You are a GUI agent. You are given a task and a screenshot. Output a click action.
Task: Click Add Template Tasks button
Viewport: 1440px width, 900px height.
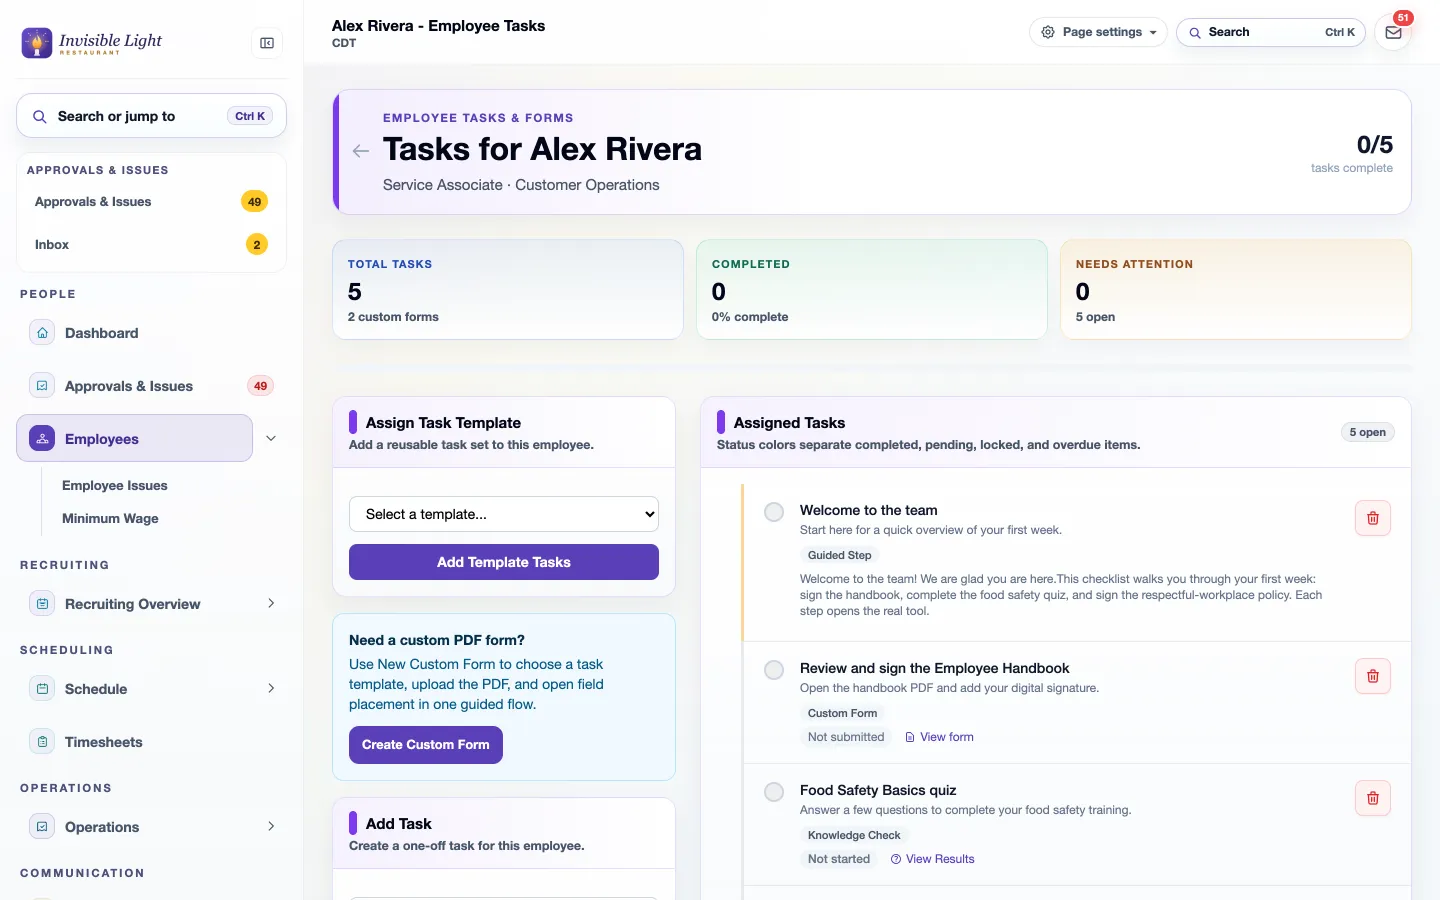click(x=504, y=562)
